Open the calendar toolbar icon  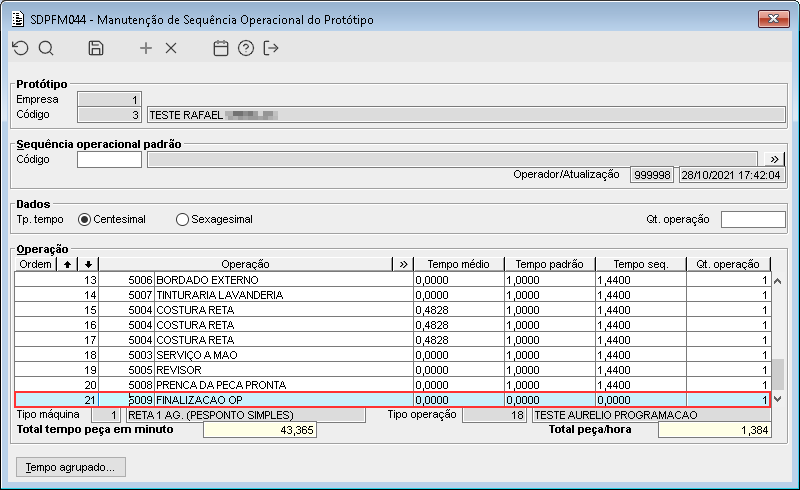[220, 48]
